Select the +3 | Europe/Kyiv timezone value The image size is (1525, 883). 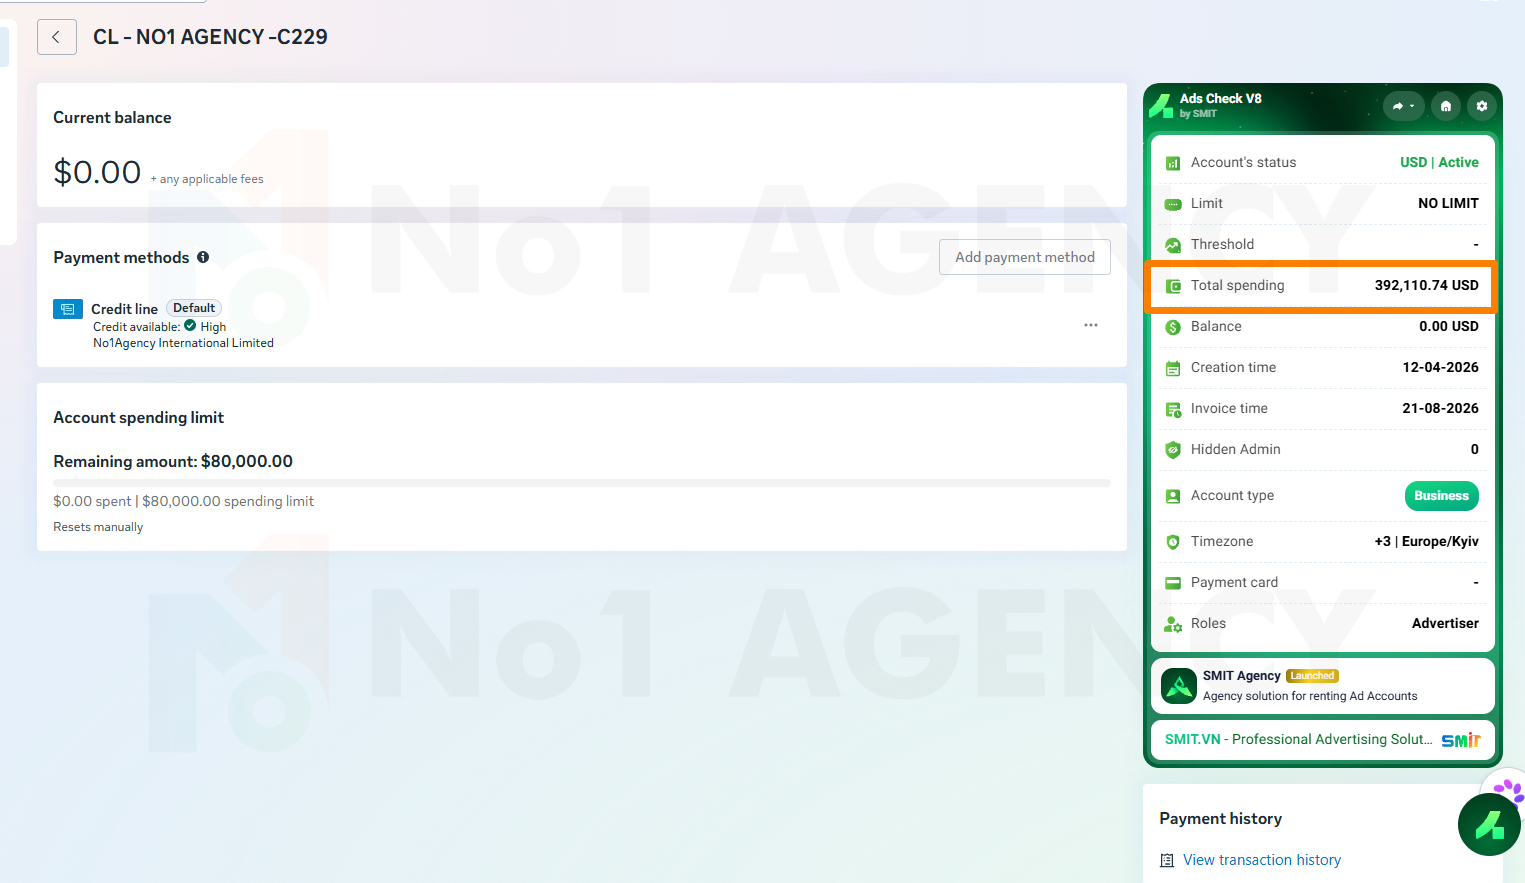1426,541
